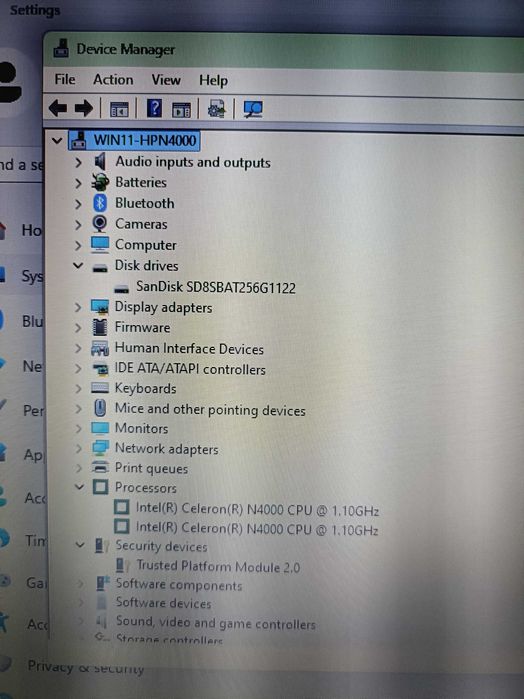Click the SanDisk drive icon
This screenshot has width=524, height=699.
(121, 289)
